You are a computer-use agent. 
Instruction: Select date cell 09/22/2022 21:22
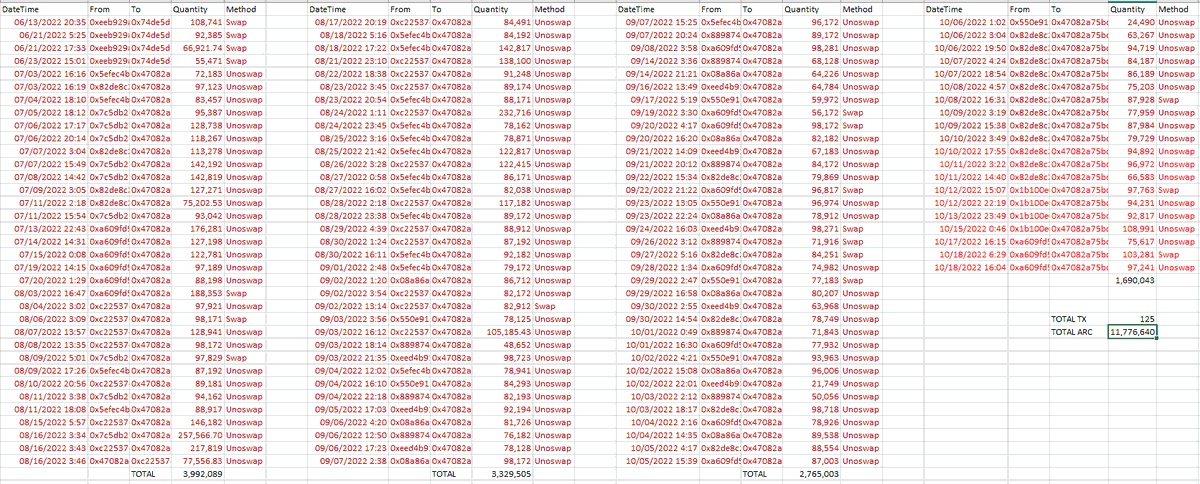[x=661, y=189]
